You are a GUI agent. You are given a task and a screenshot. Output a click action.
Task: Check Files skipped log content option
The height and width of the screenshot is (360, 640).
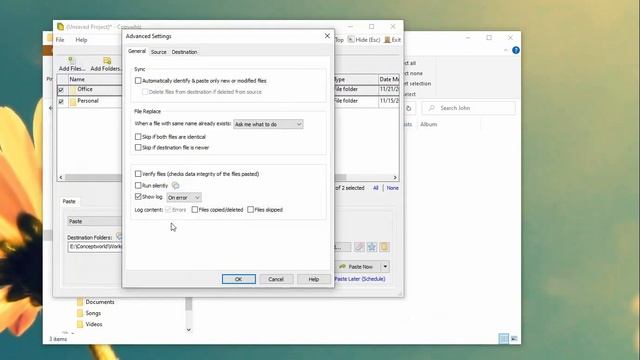250,210
